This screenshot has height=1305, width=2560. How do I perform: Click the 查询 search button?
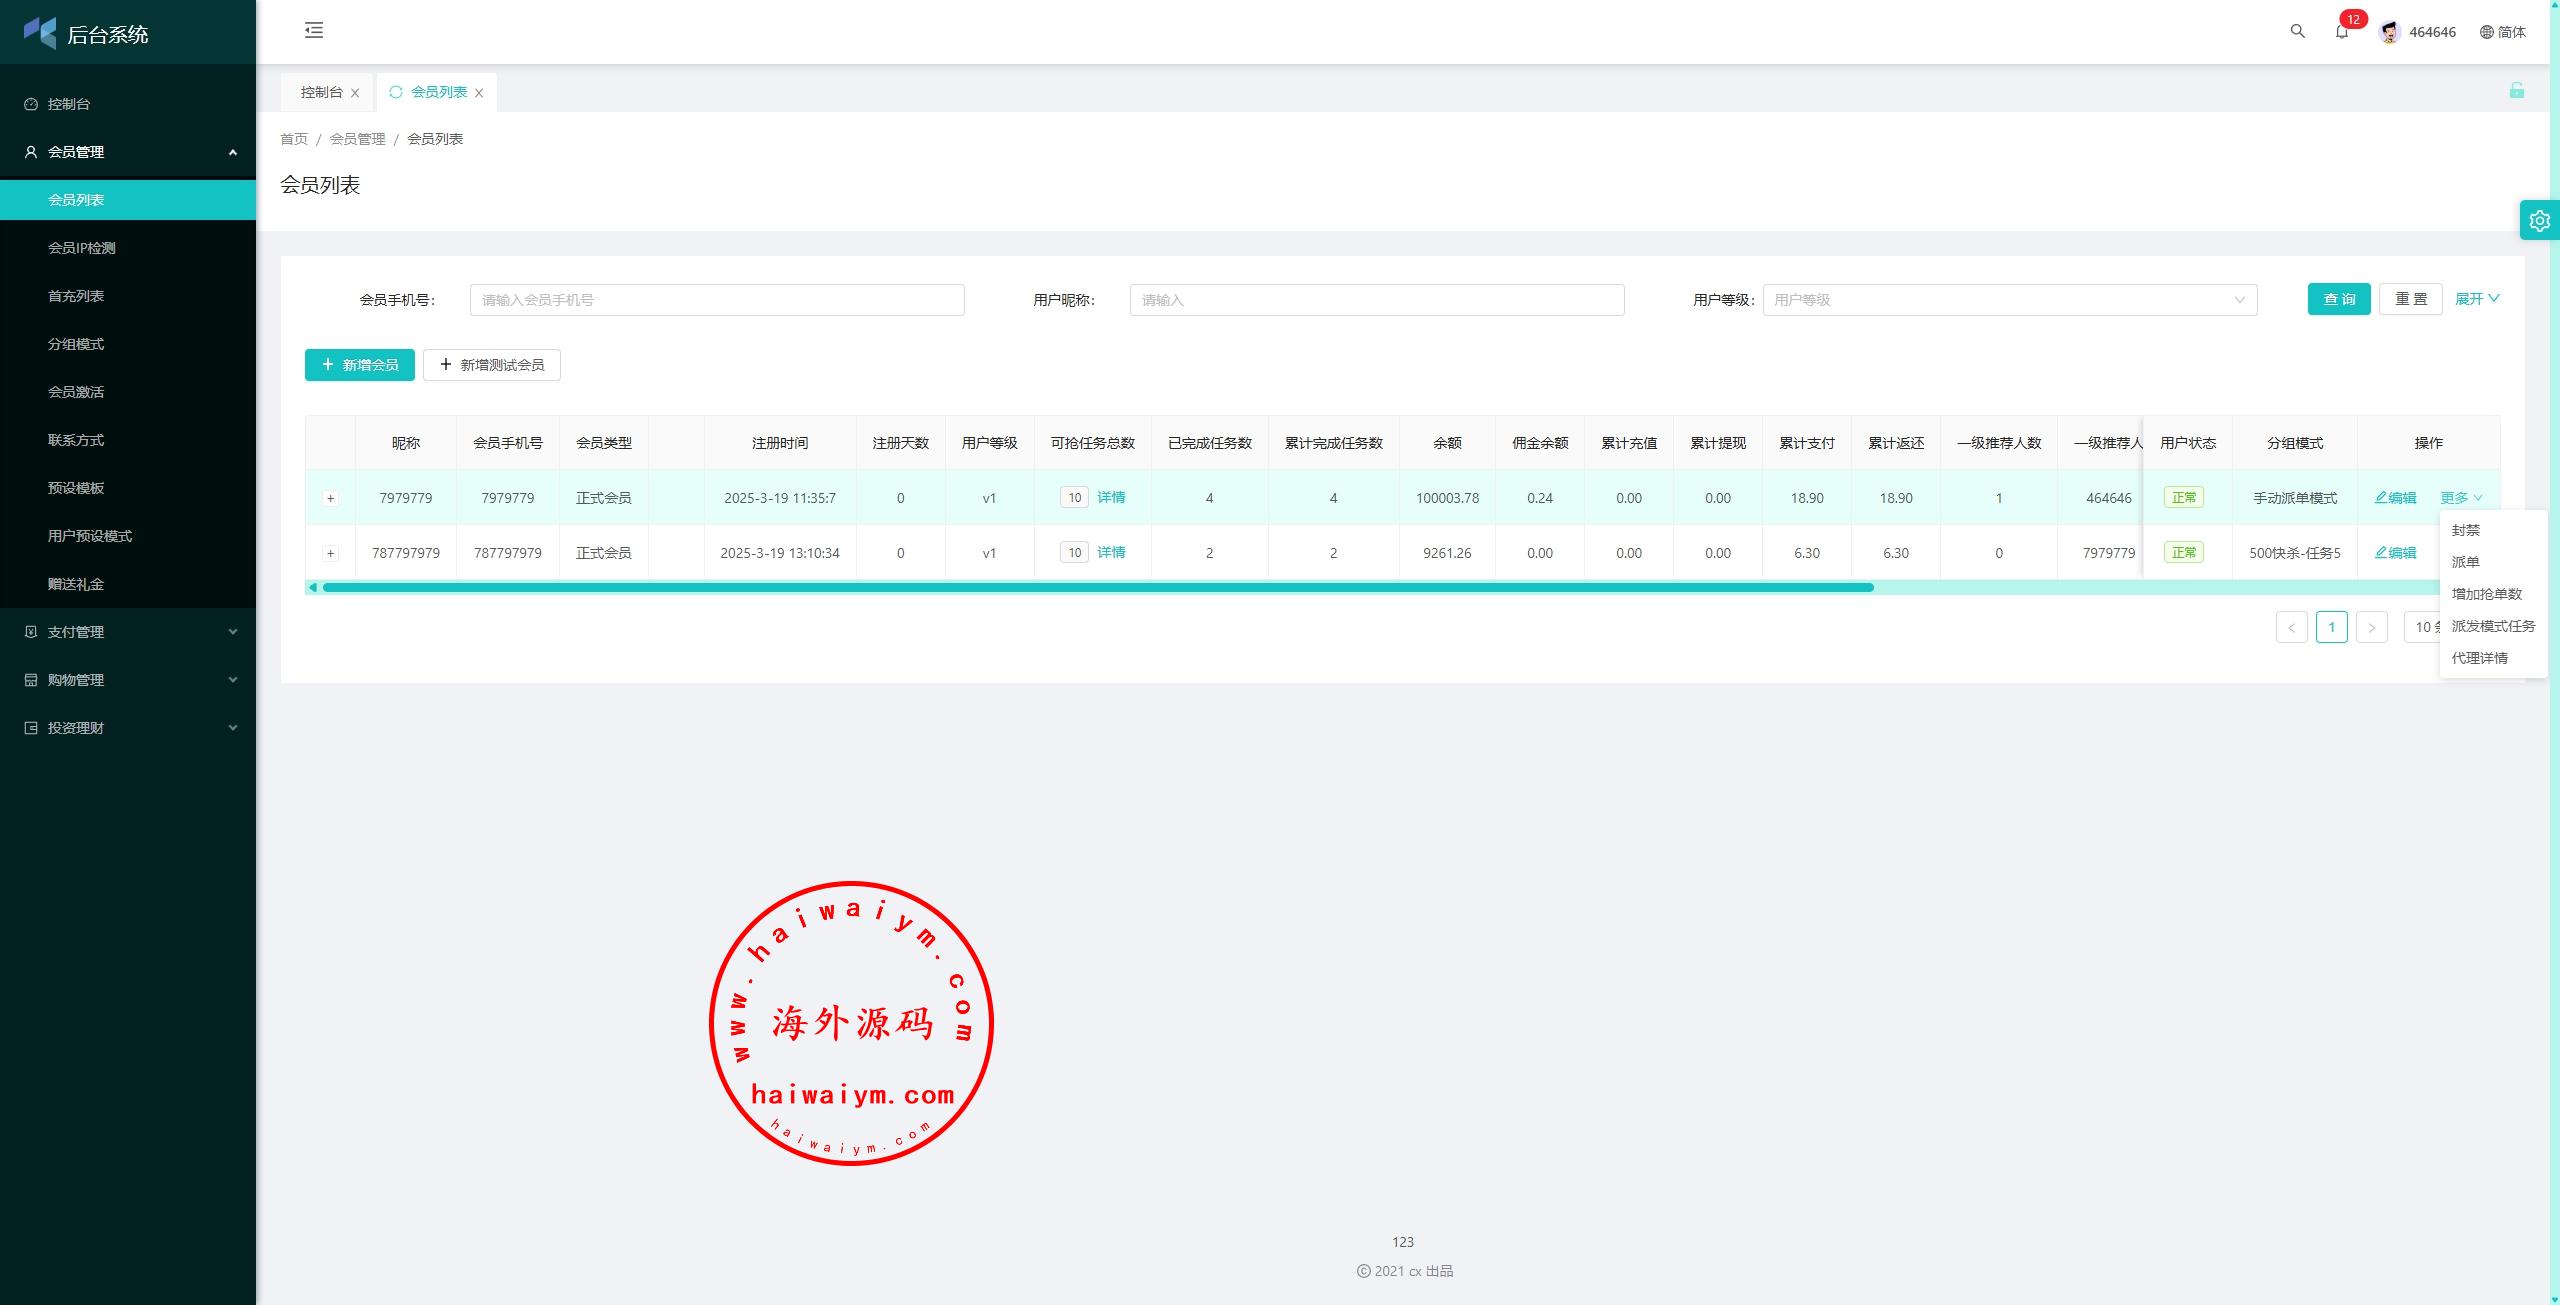[2338, 299]
